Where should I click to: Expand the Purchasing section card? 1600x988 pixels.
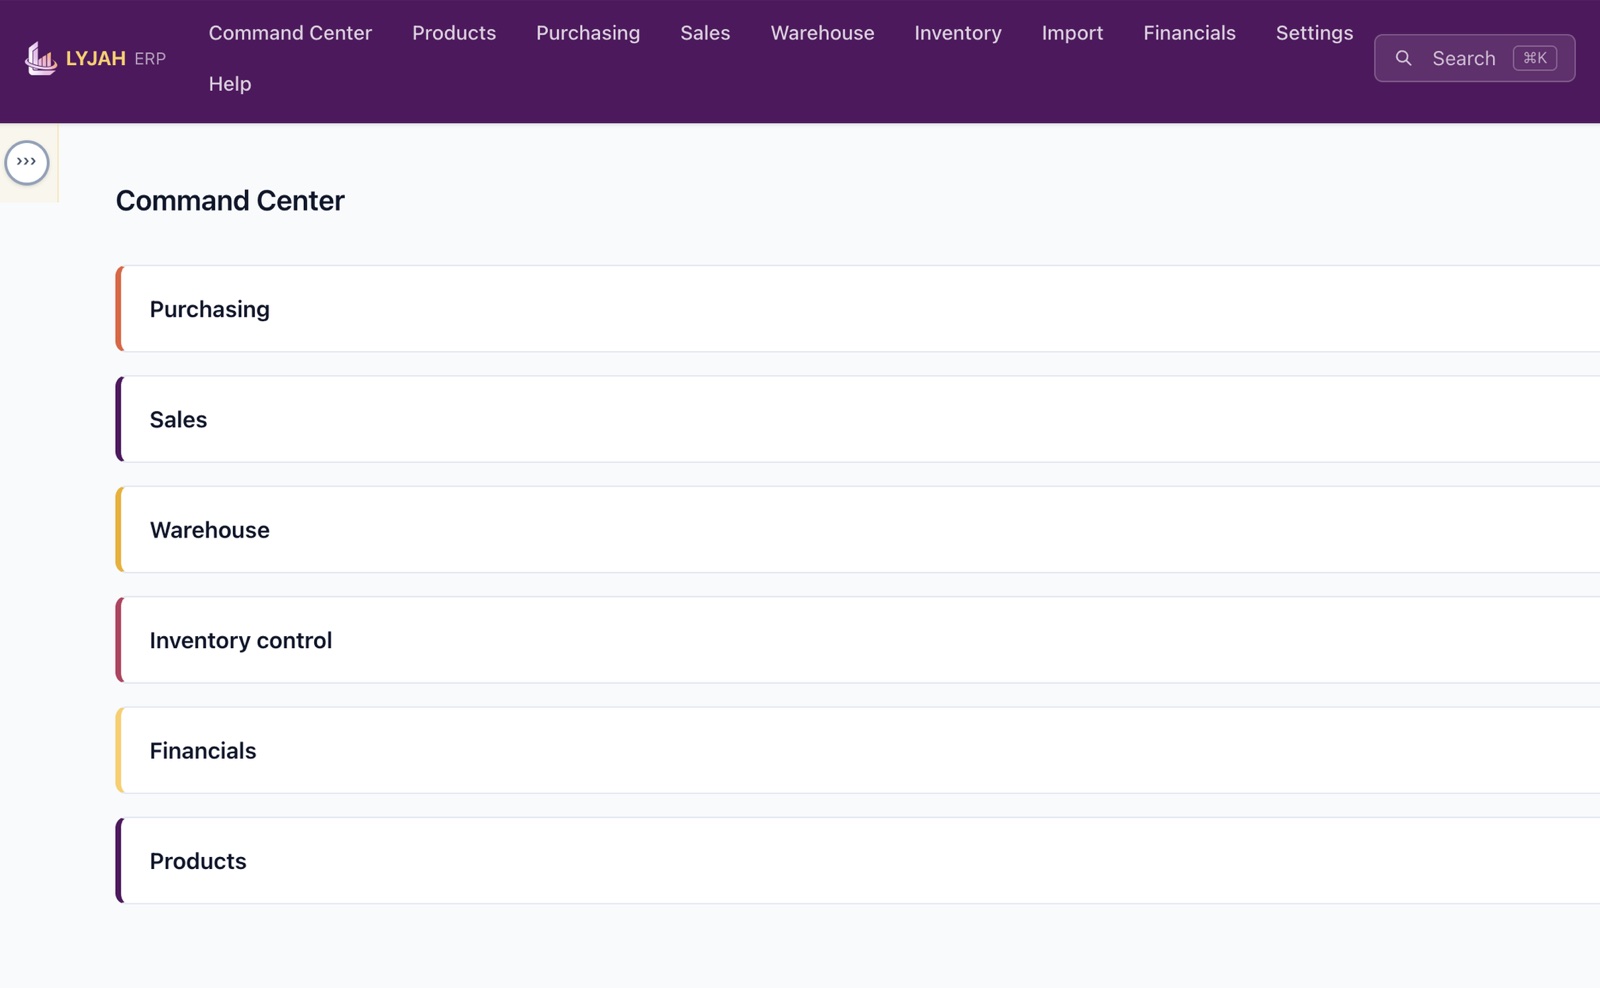pos(857,309)
